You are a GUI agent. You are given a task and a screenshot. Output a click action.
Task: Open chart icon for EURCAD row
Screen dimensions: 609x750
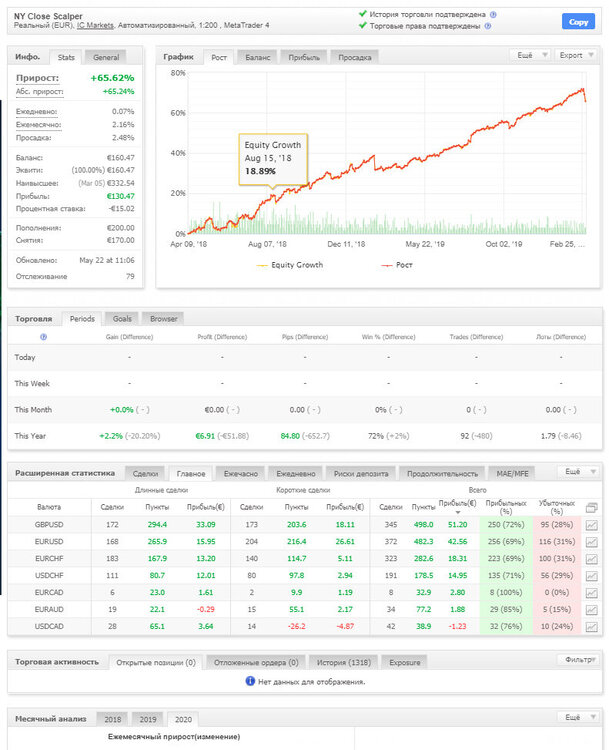point(592,593)
